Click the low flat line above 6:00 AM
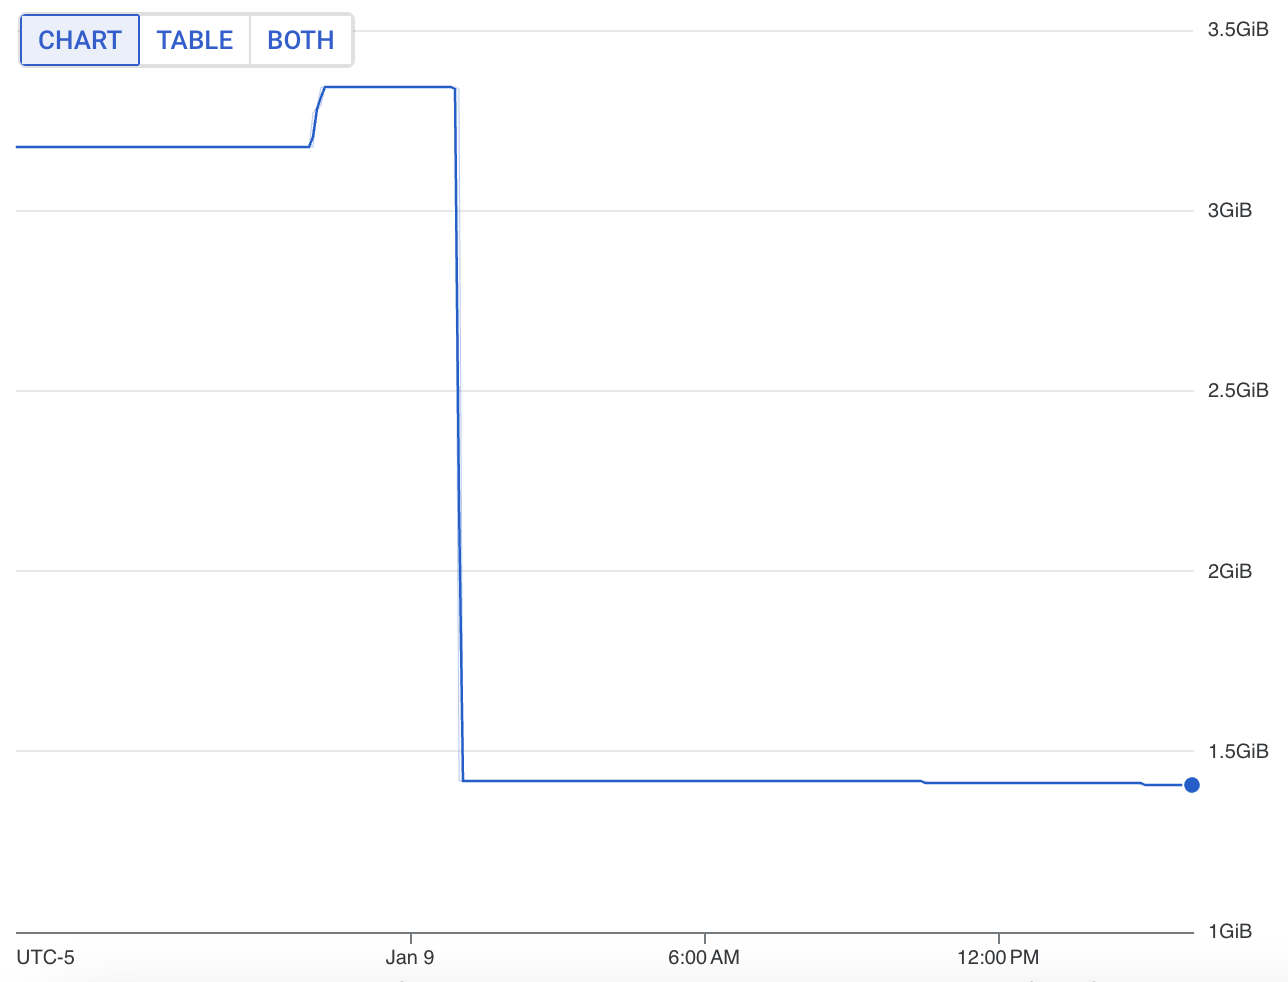The image size is (1288, 982). click(705, 780)
